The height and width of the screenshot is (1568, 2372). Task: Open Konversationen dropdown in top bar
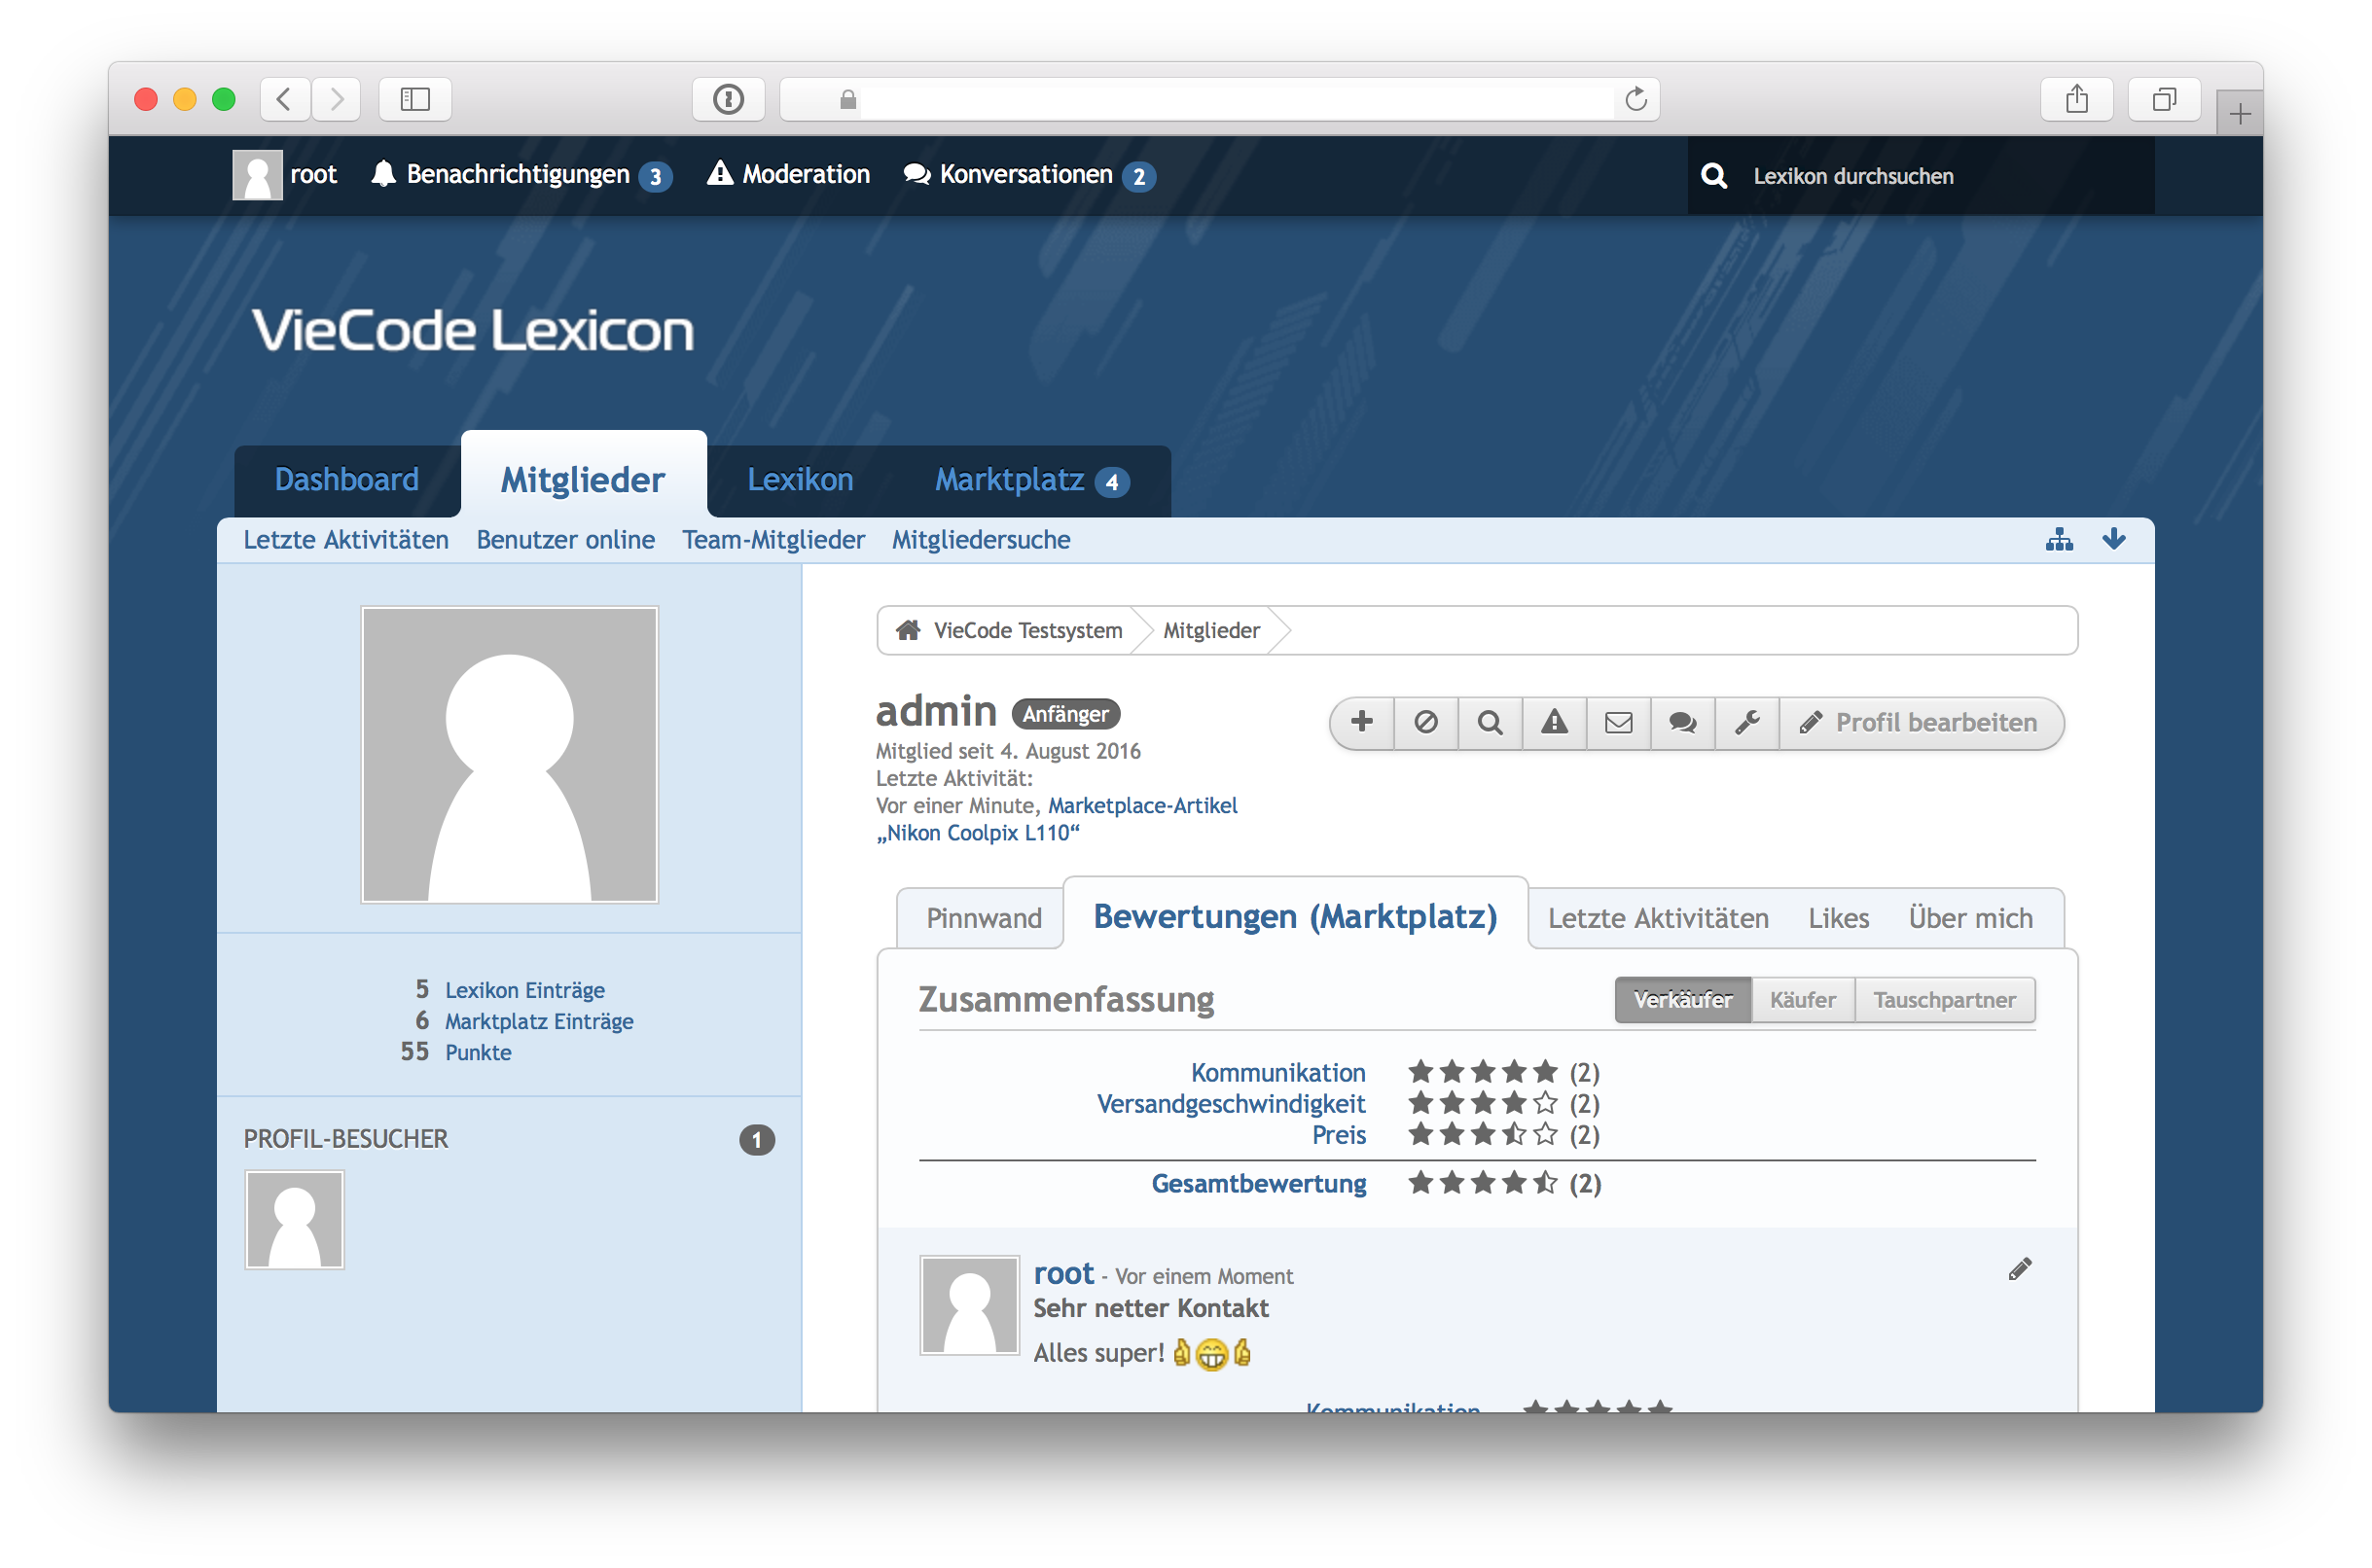(x=1028, y=175)
